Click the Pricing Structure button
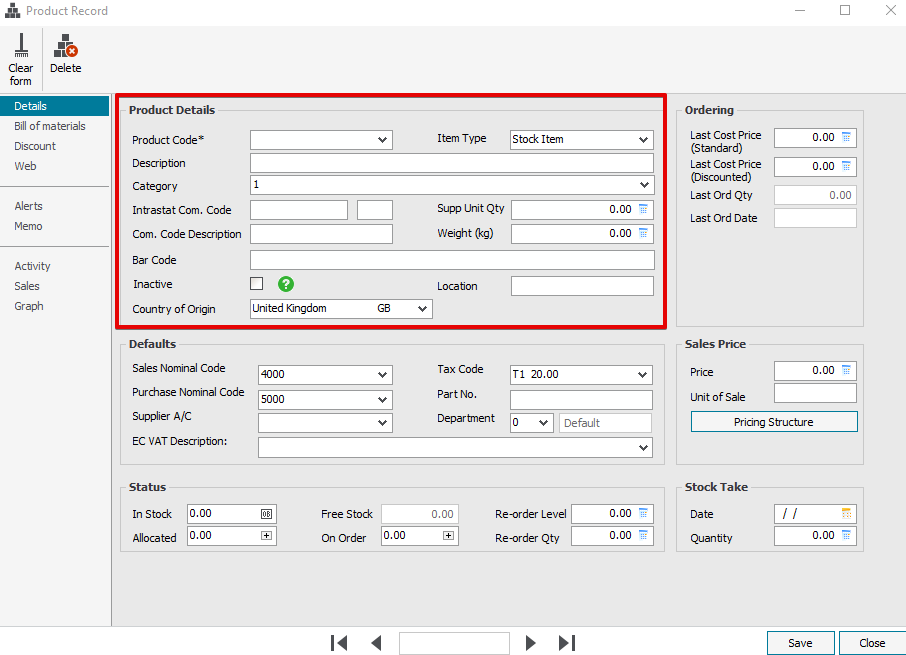 (773, 422)
